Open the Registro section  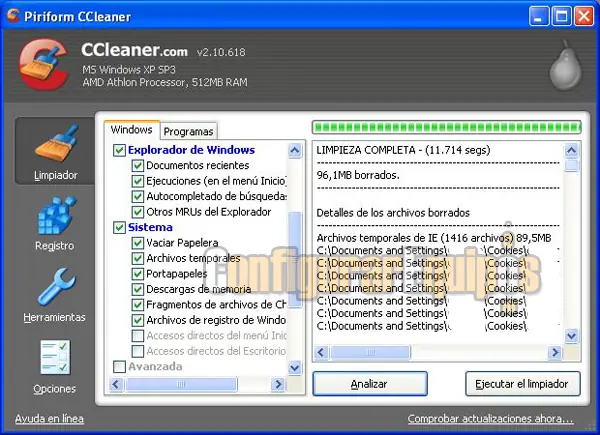(55, 223)
